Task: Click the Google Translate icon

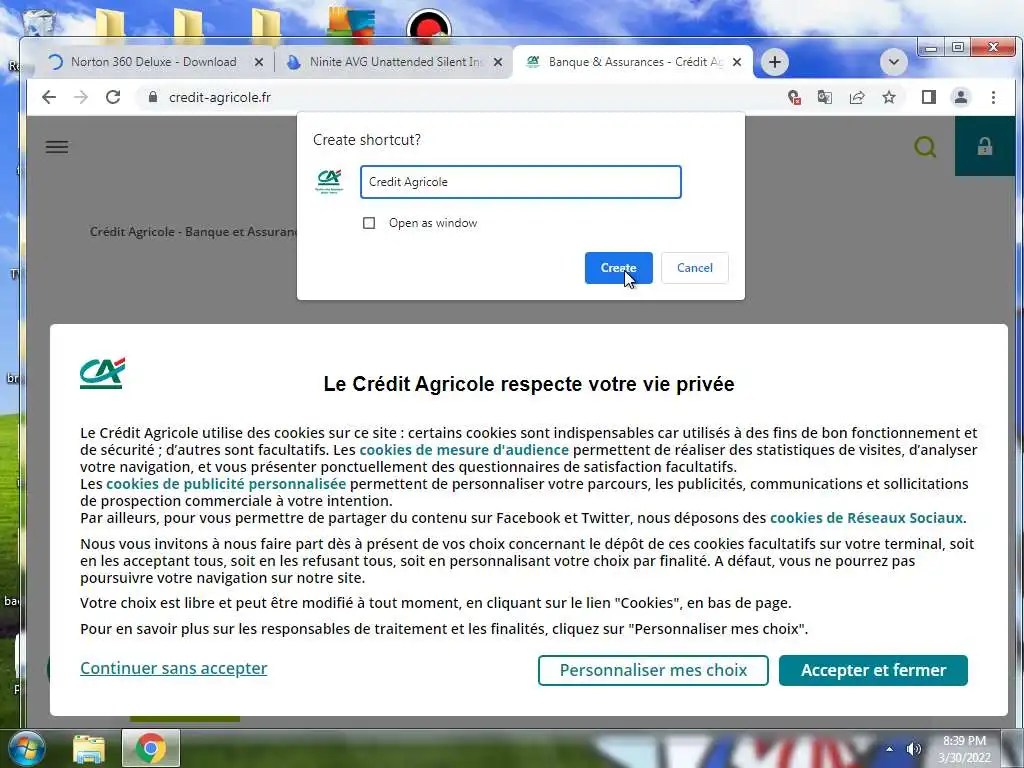Action: coord(825,97)
